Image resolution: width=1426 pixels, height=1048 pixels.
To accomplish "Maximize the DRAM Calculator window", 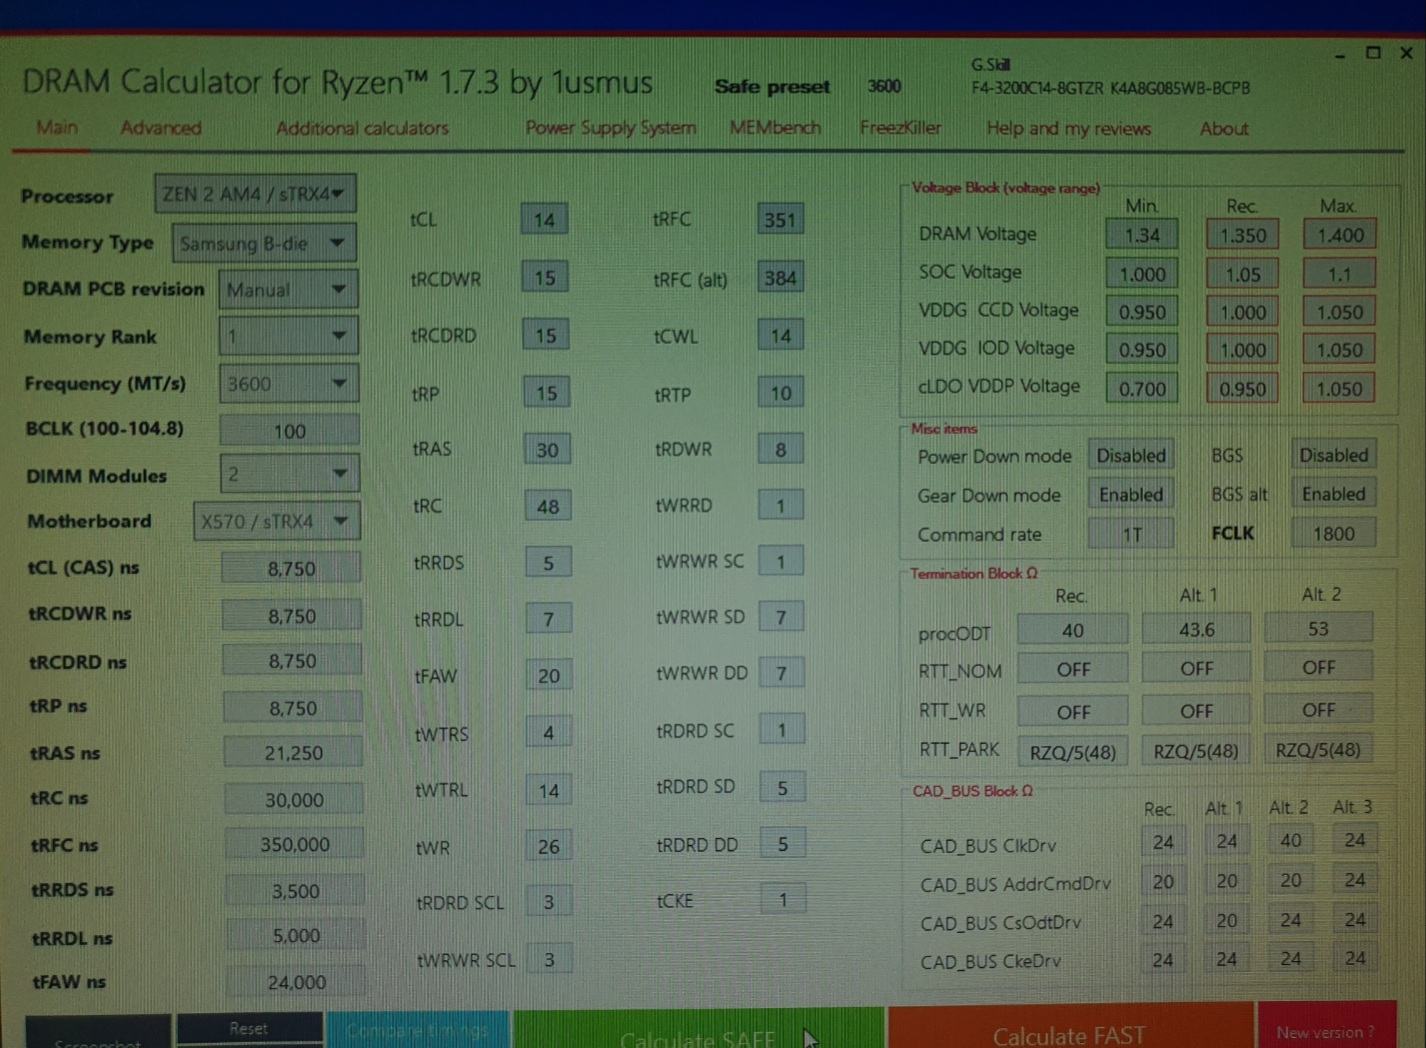I will 1373,53.
